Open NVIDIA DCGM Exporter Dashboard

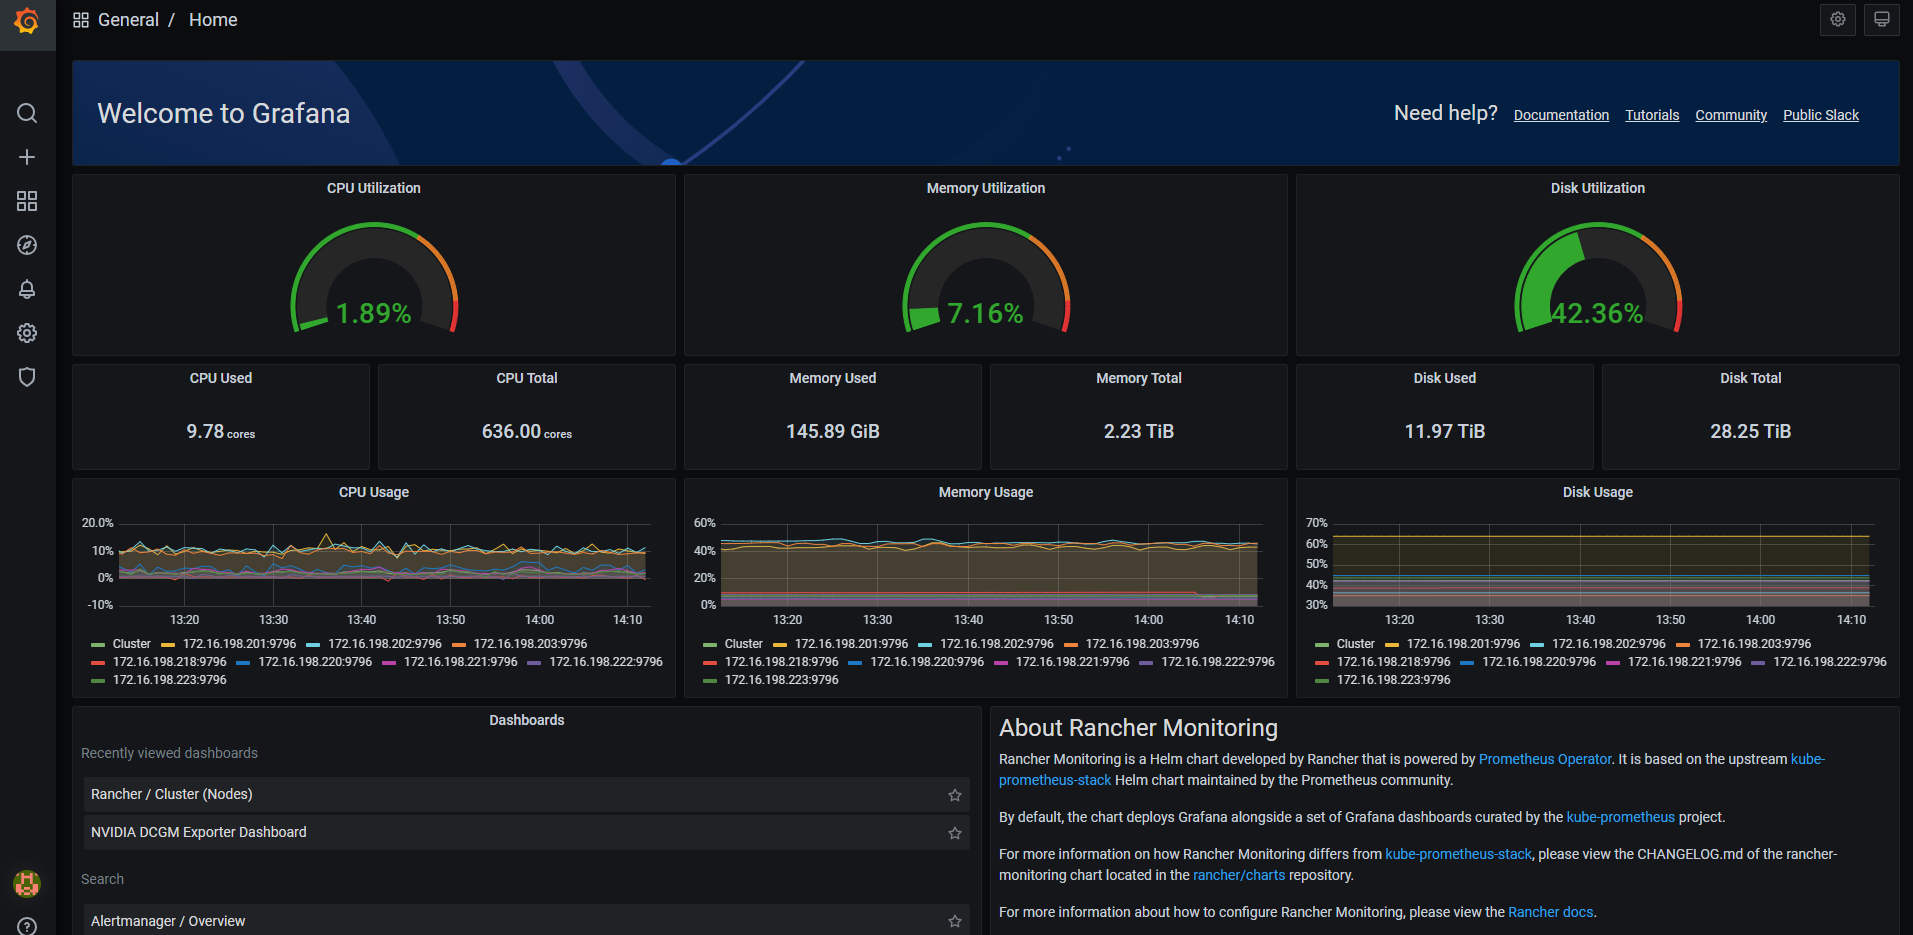(527, 833)
